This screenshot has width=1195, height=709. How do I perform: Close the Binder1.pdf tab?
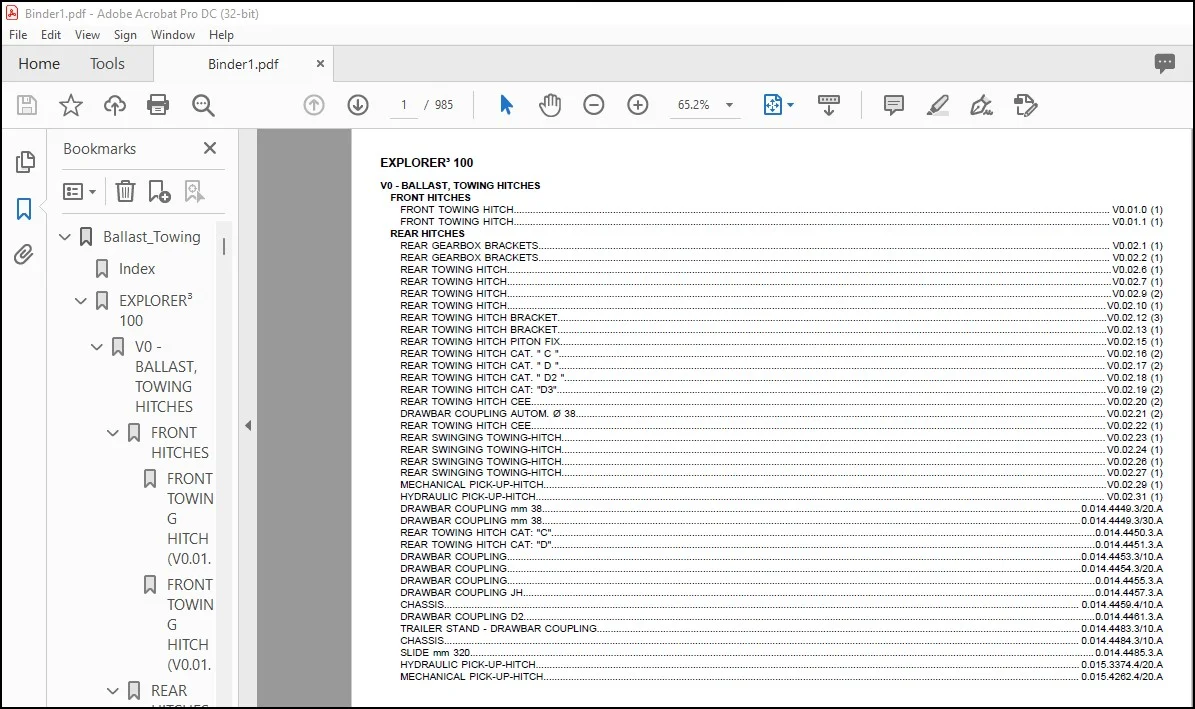tap(320, 64)
